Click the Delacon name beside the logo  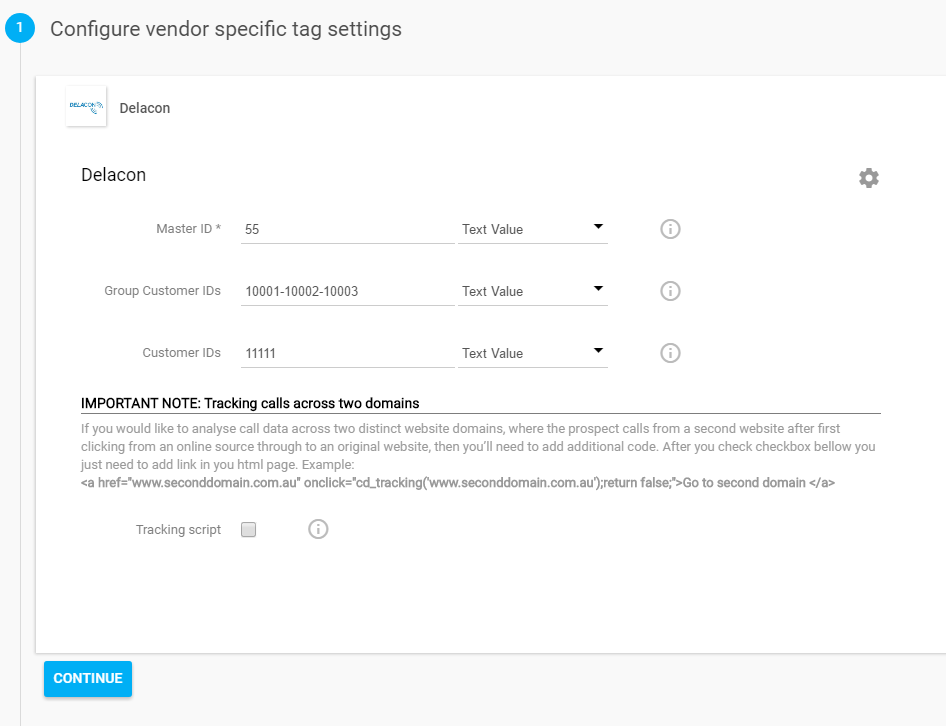click(145, 108)
